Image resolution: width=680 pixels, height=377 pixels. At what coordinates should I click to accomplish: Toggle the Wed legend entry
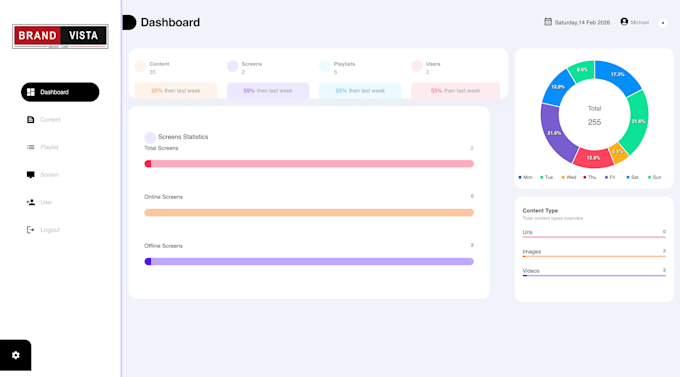click(x=569, y=177)
